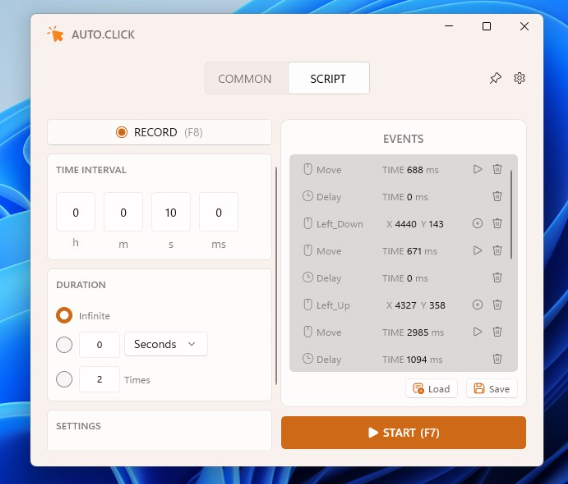Delete the Left_Up event

497,305
